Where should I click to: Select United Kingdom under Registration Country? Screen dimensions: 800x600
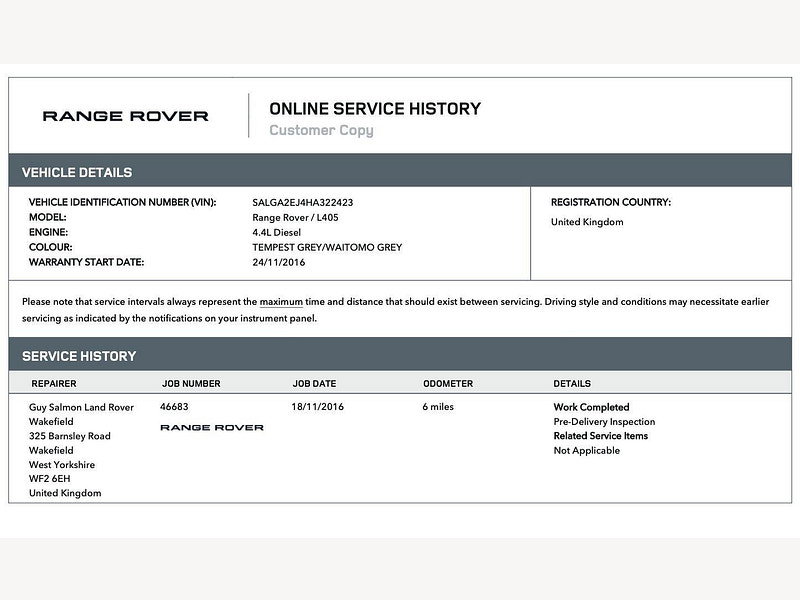tap(587, 222)
